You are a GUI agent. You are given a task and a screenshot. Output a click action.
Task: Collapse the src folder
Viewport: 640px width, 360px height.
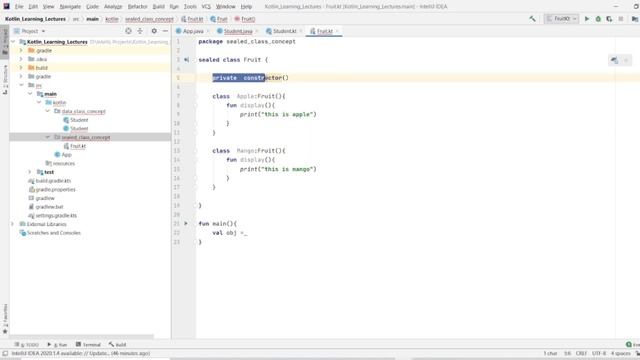[x=21, y=85]
